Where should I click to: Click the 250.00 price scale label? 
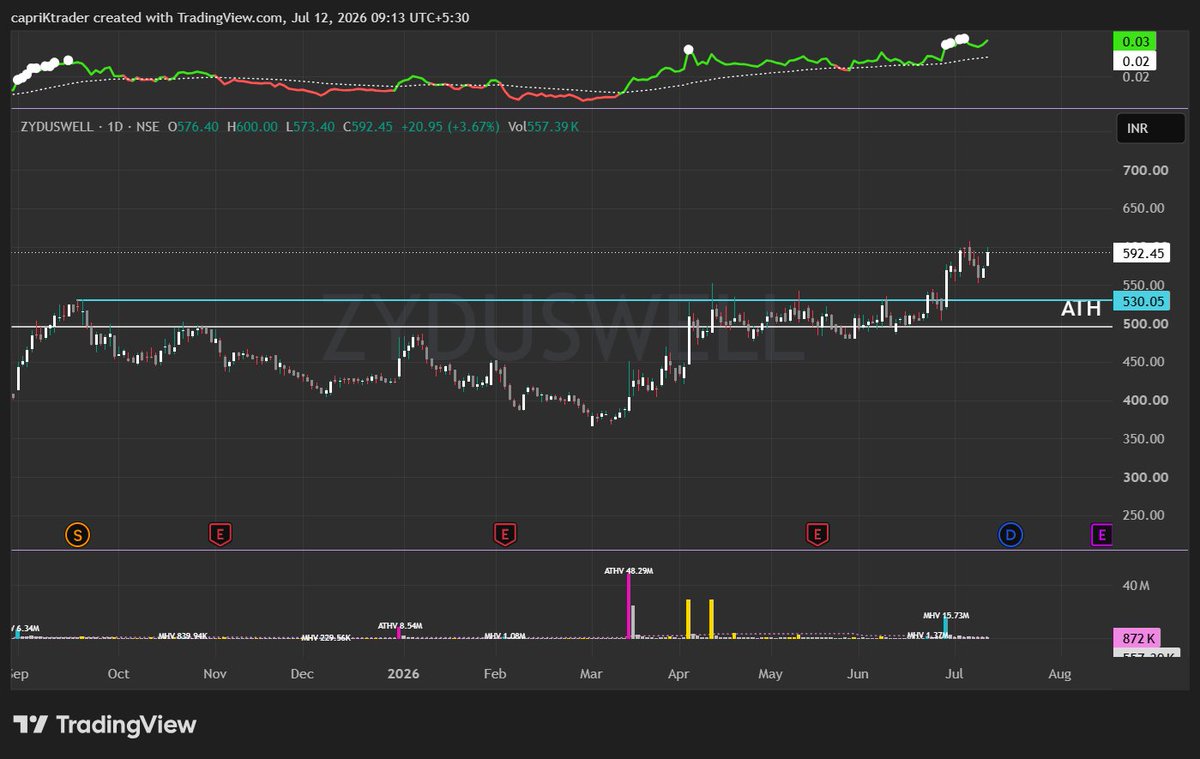[x=1145, y=515]
